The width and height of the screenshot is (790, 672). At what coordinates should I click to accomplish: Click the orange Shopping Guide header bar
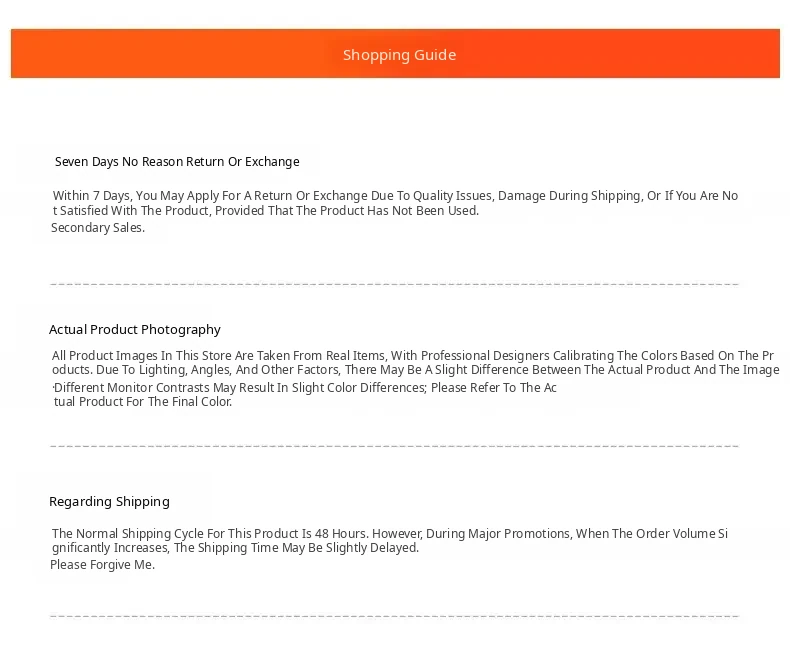point(396,53)
